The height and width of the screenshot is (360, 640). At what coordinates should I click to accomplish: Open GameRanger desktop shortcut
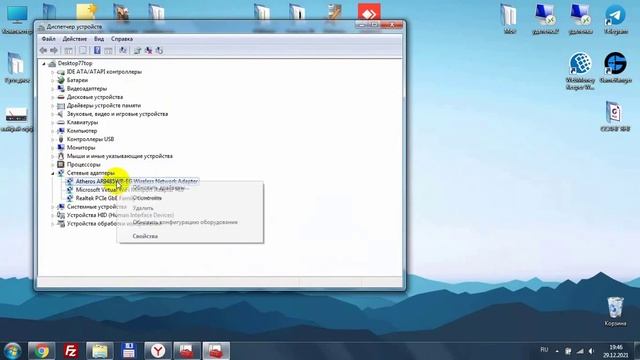click(616, 67)
